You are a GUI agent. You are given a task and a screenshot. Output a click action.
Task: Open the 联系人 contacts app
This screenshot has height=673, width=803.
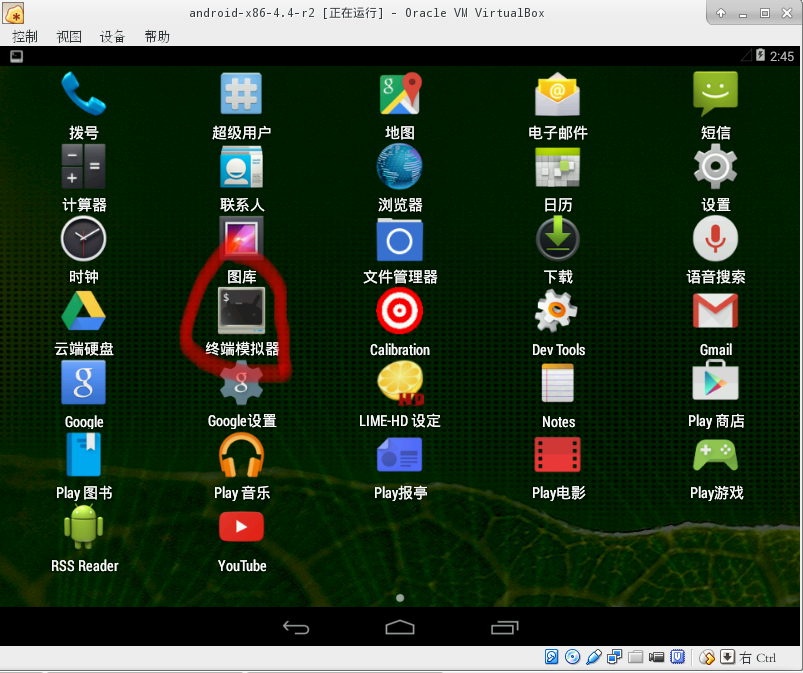click(x=241, y=166)
